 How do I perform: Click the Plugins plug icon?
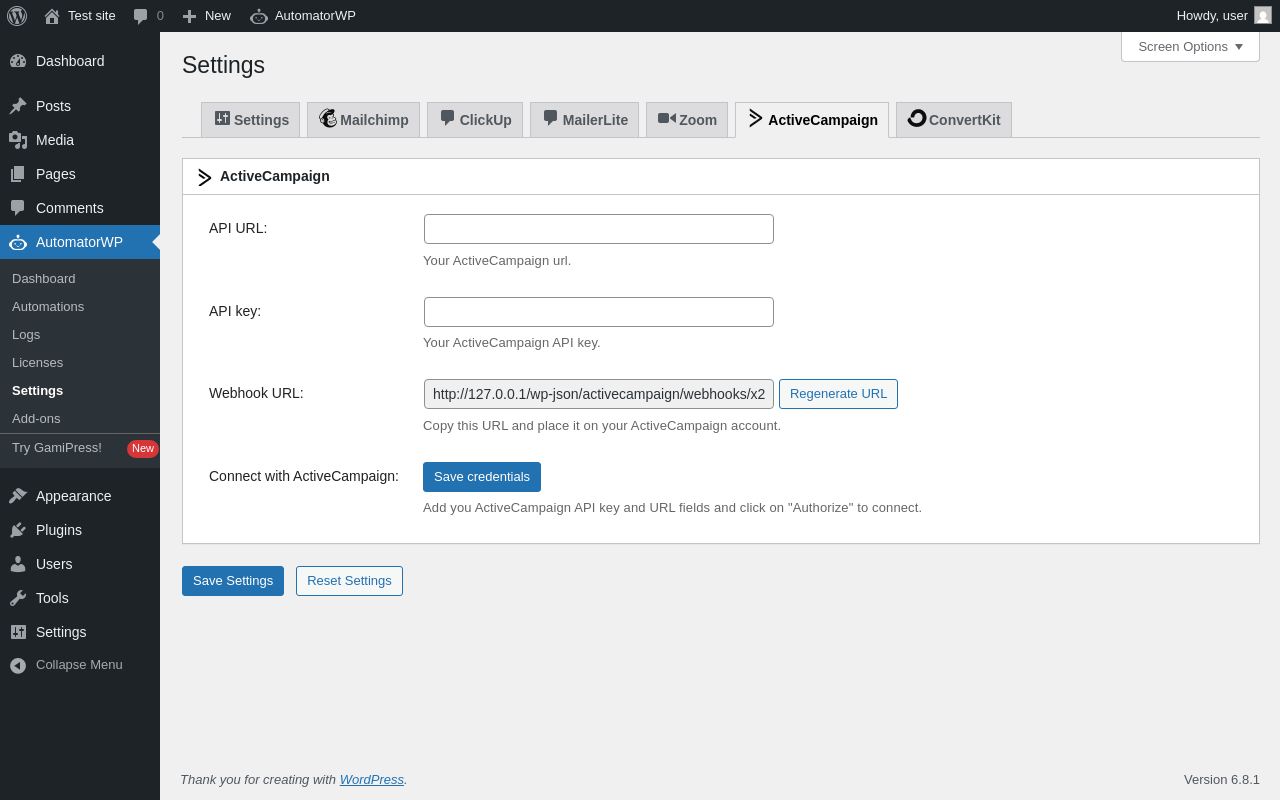click(x=18, y=530)
